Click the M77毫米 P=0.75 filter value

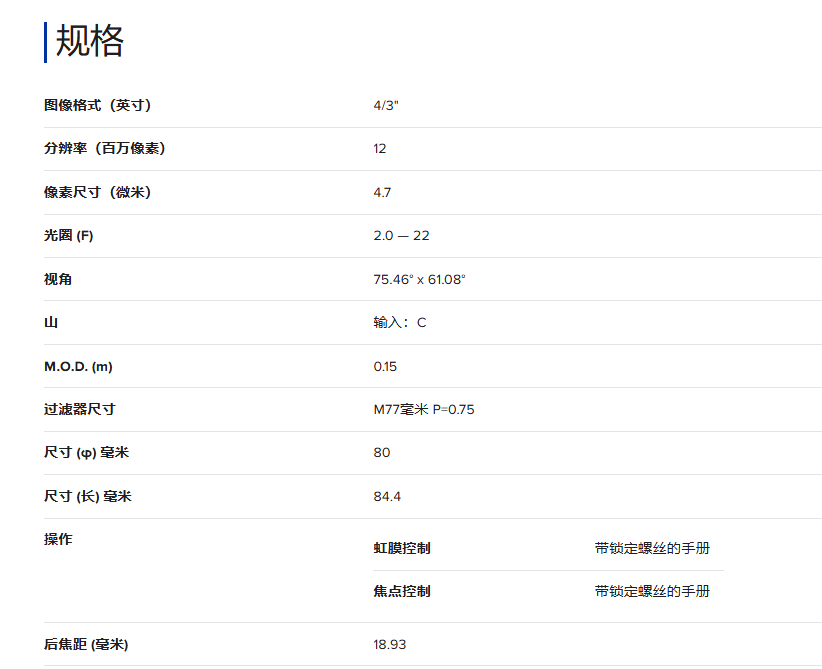pos(424,409)
